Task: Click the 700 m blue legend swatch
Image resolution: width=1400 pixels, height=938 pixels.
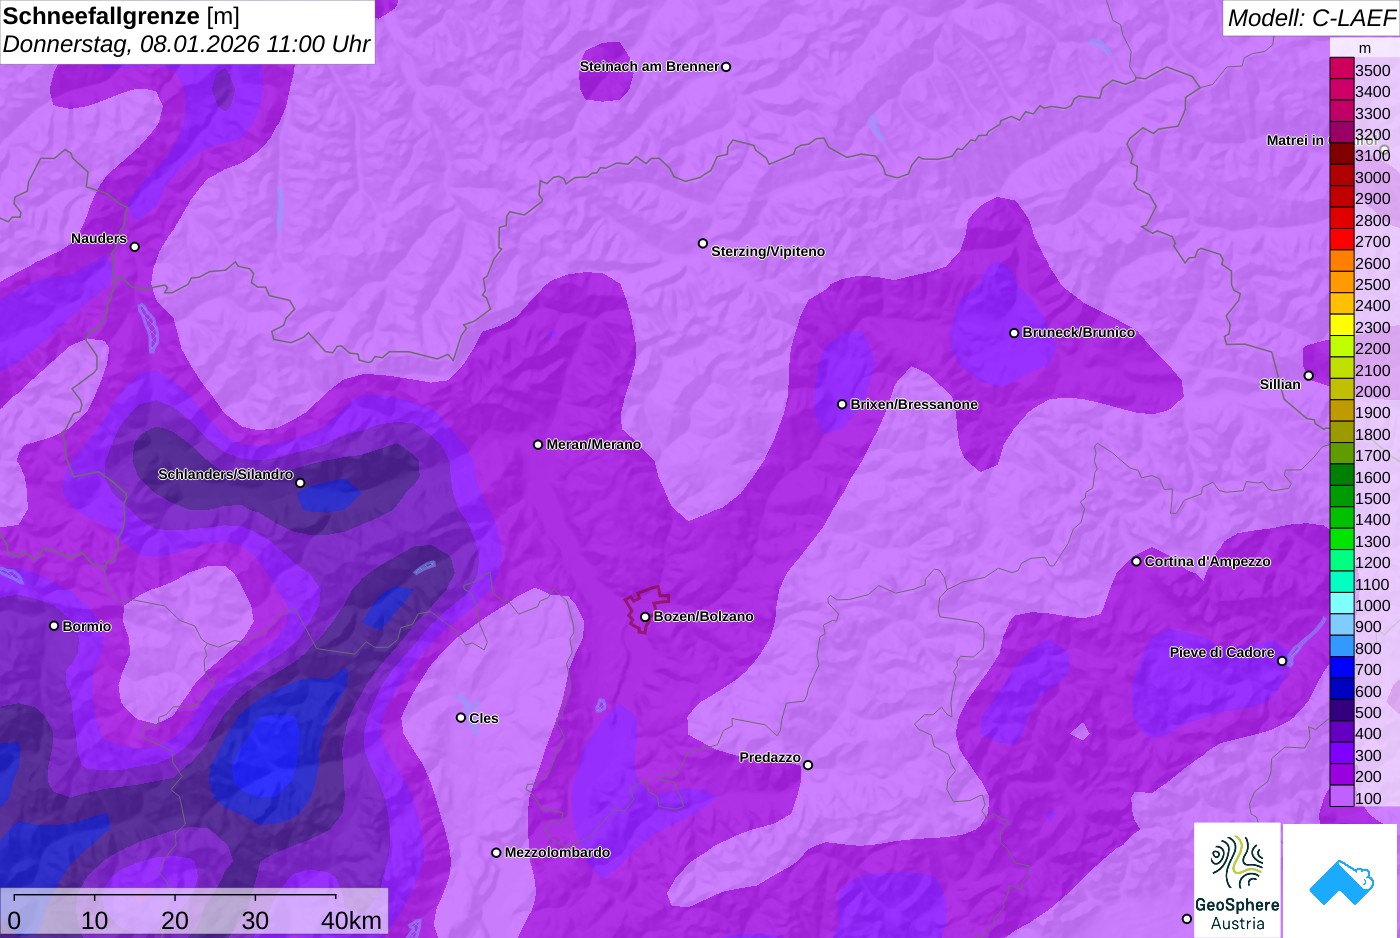Action: (x=1342, y=669)
